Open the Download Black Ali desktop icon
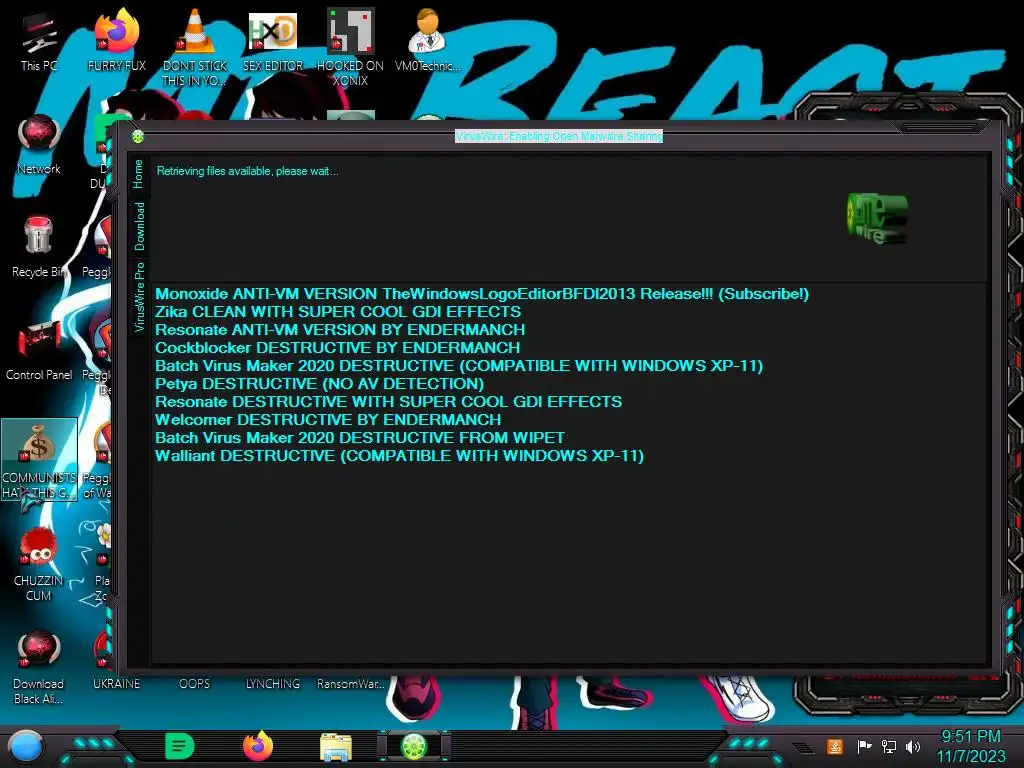 (x=39, y=666)
